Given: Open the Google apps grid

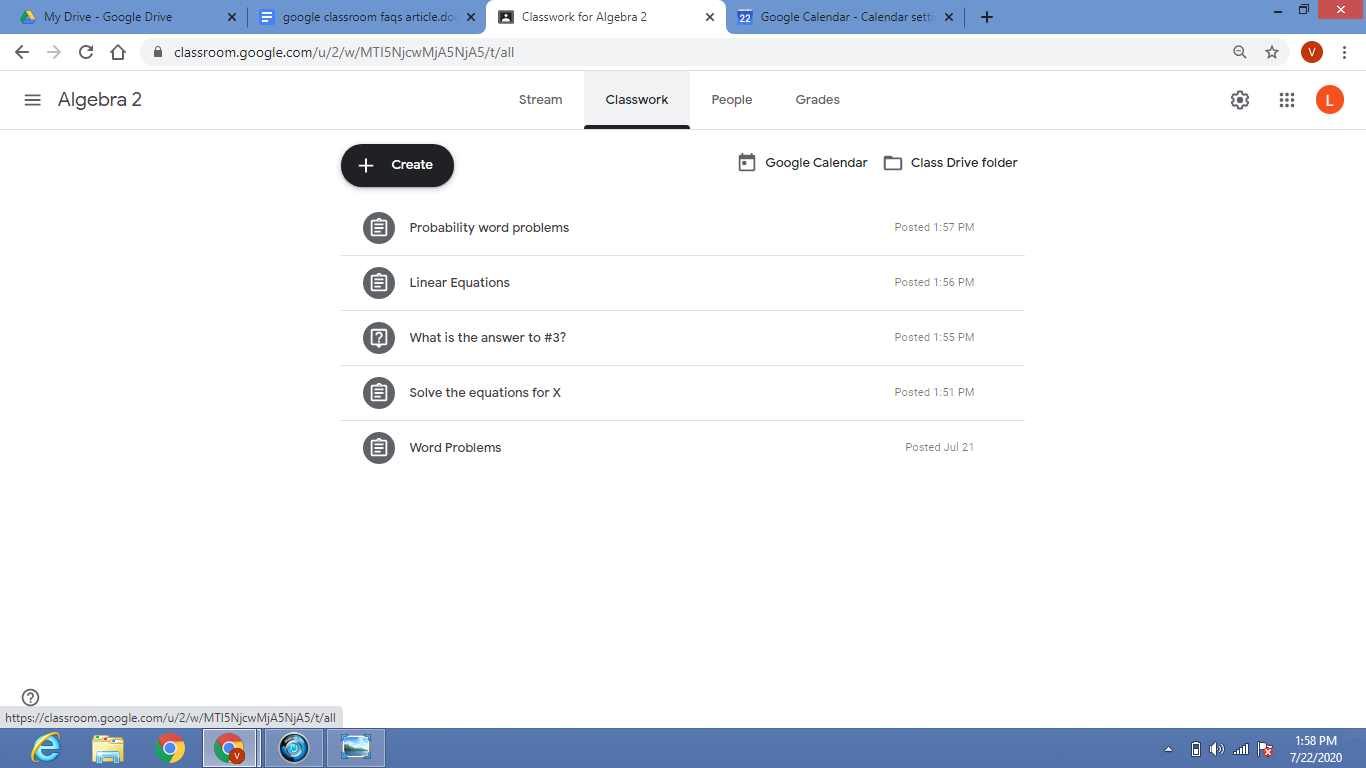Looking at the screenshot, I should 1287,100.
